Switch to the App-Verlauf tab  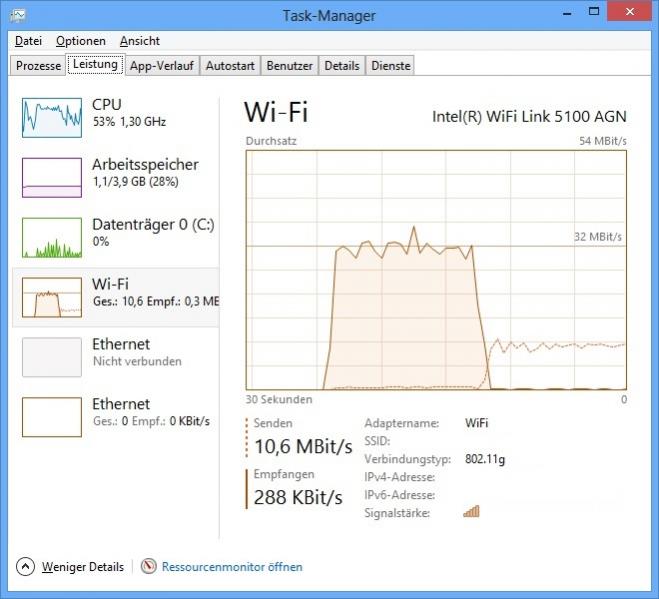click(x=162, y=66)
